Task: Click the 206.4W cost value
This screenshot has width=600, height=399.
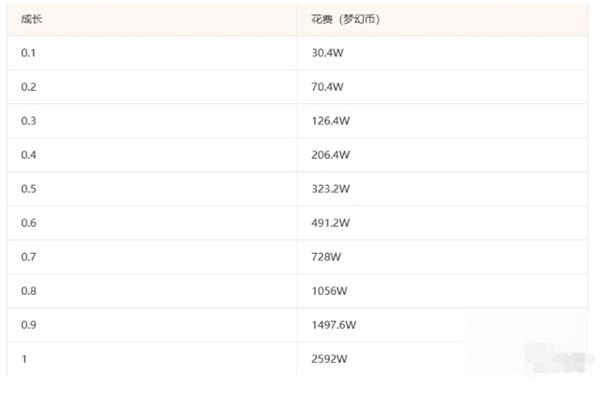Action: point(331,155)
